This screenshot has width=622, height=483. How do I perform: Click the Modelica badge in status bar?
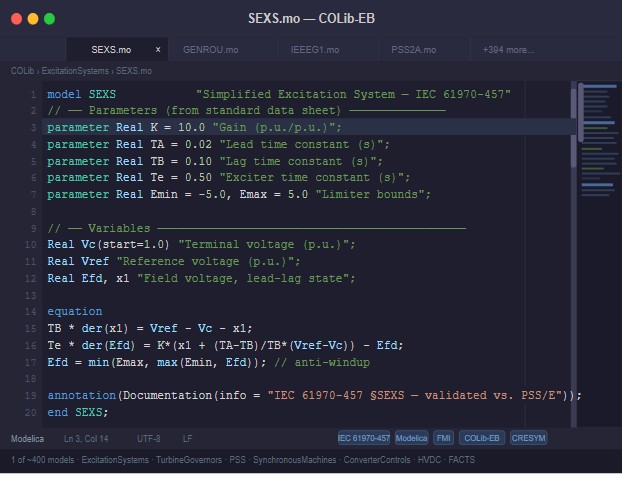click(x=411, y=439)
